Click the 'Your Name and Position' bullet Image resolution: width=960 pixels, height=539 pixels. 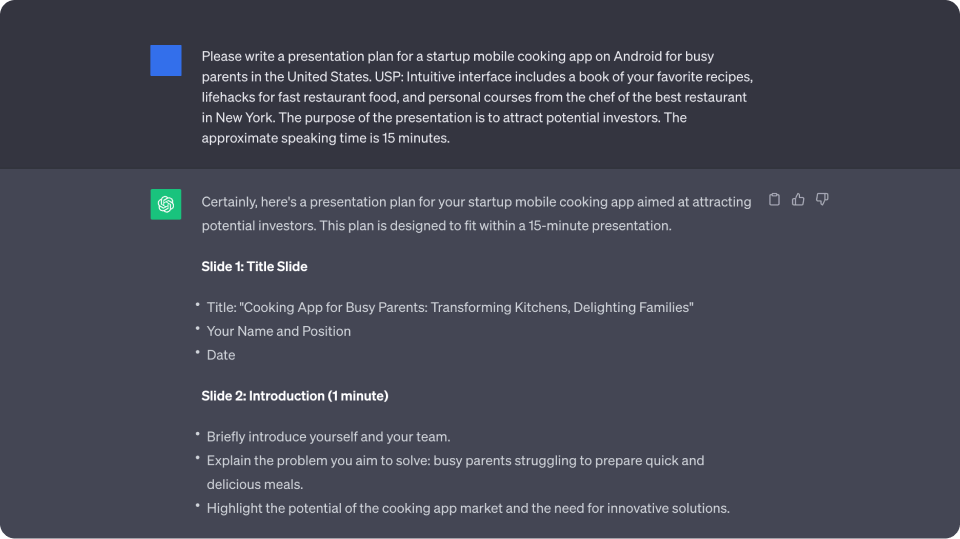point(279,331)
